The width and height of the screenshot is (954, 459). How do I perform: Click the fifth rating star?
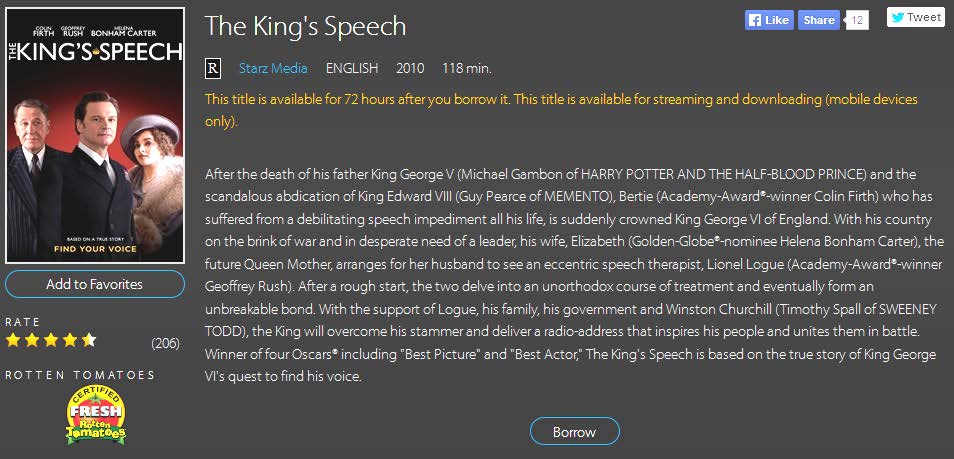(89, 341)
